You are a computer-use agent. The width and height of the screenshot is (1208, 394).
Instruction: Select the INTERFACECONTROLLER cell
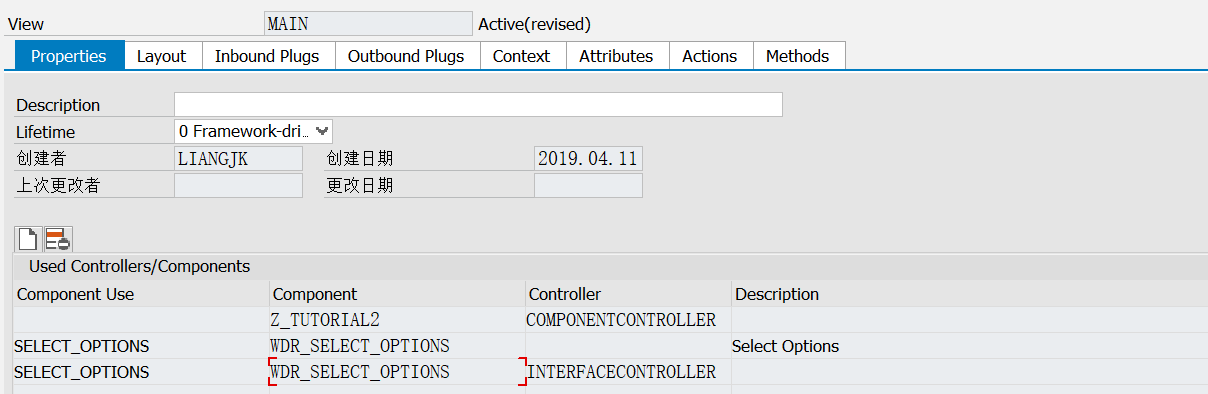point(628,372)
